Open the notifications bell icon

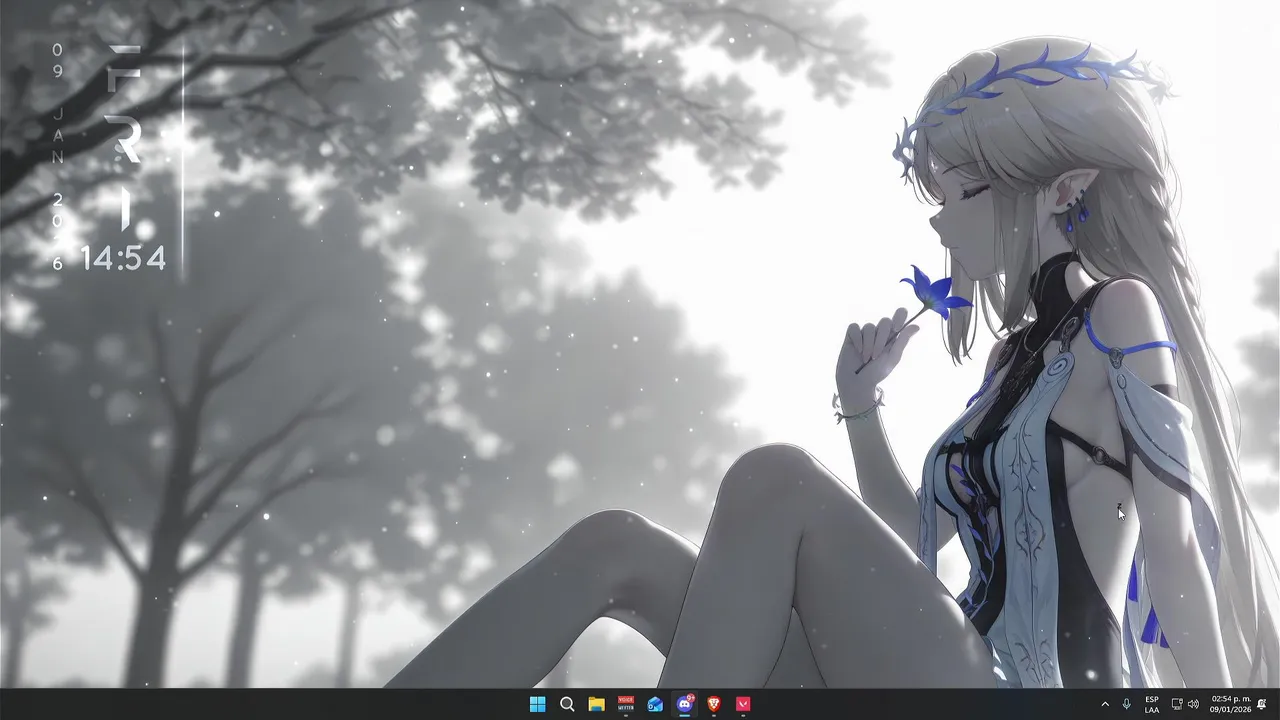pos(1262,704)
